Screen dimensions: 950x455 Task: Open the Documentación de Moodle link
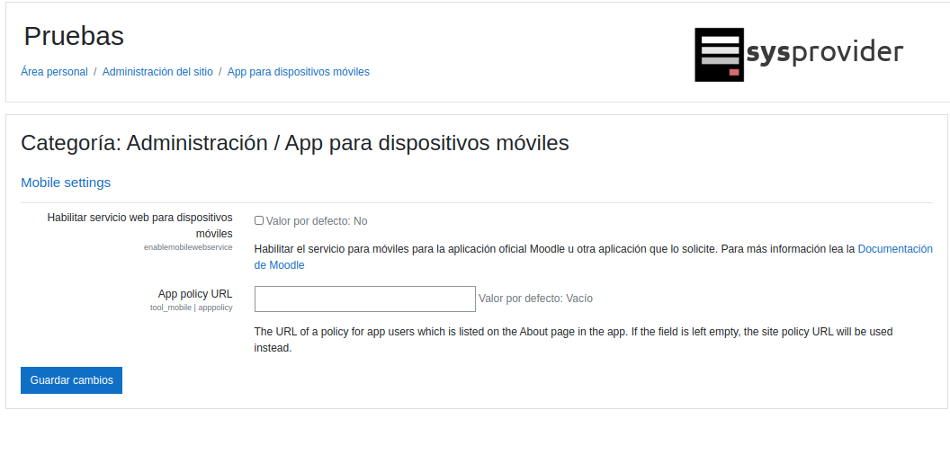click(894, 249)
